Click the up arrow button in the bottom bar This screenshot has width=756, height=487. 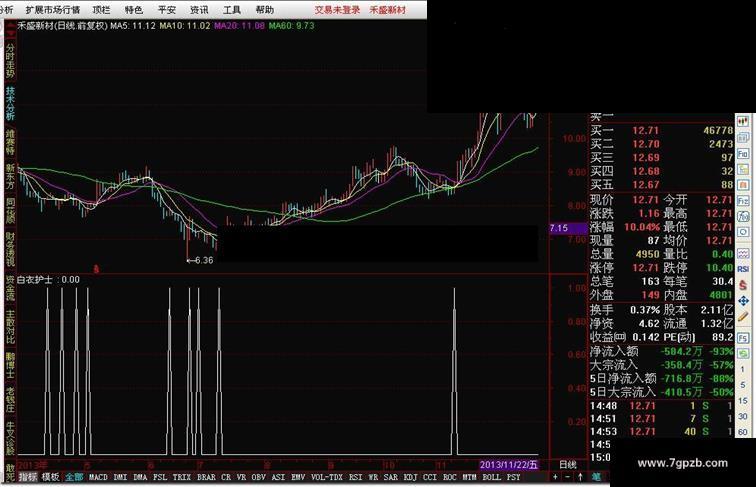[580, 477]
